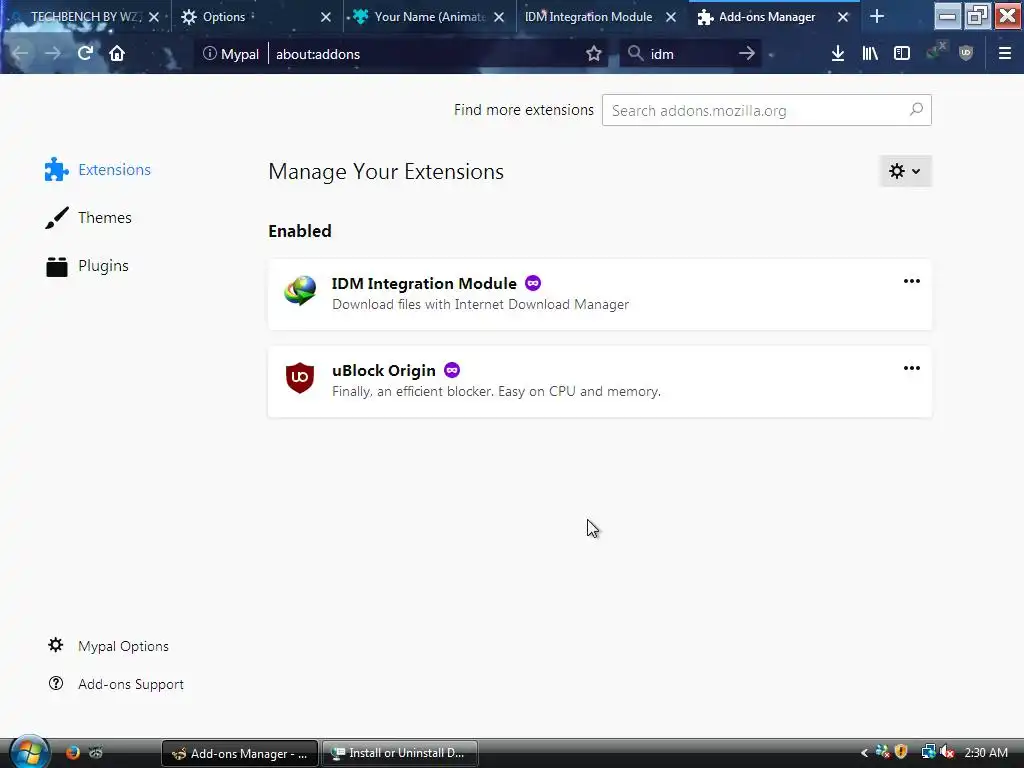Viewport: 1024px width, 768px height.
Task: Click the magnifier in addons search field
Action: (x=916, y=110)
